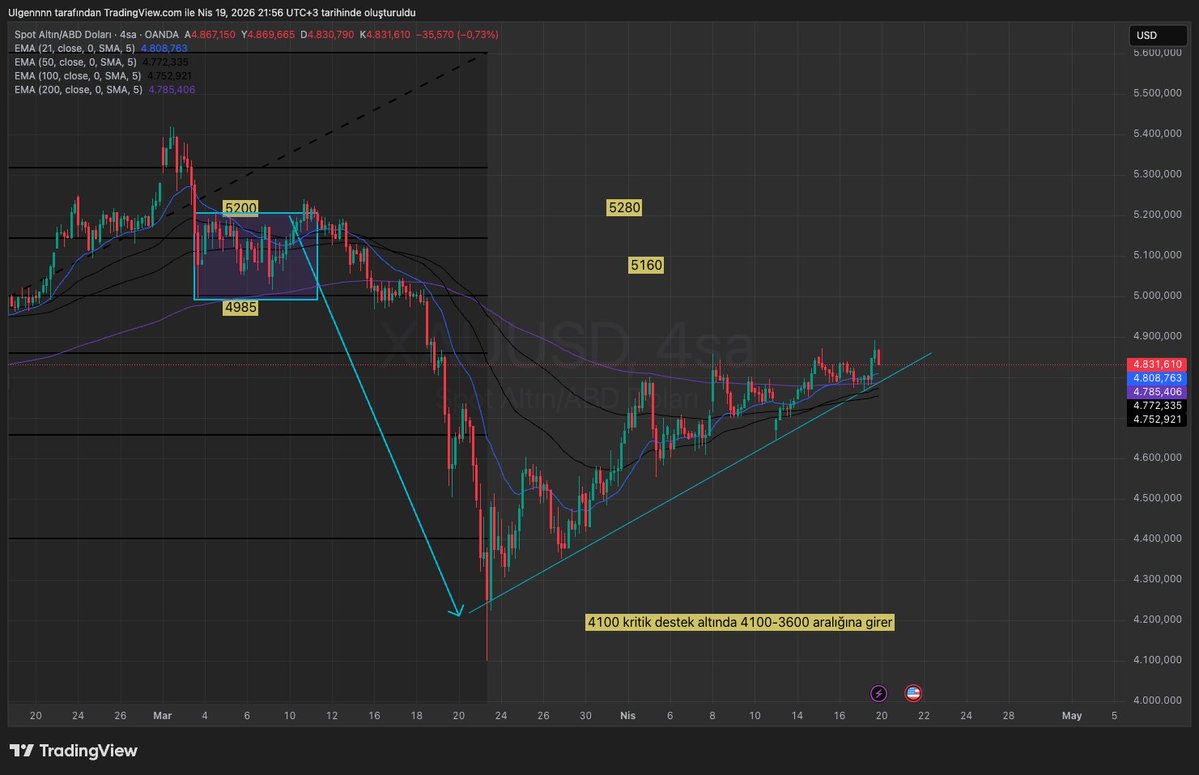1199x775 pixels.
Task: Select the EMA (50, close, 0, SMA, 5) legend
Action: (x=76, y=62)
